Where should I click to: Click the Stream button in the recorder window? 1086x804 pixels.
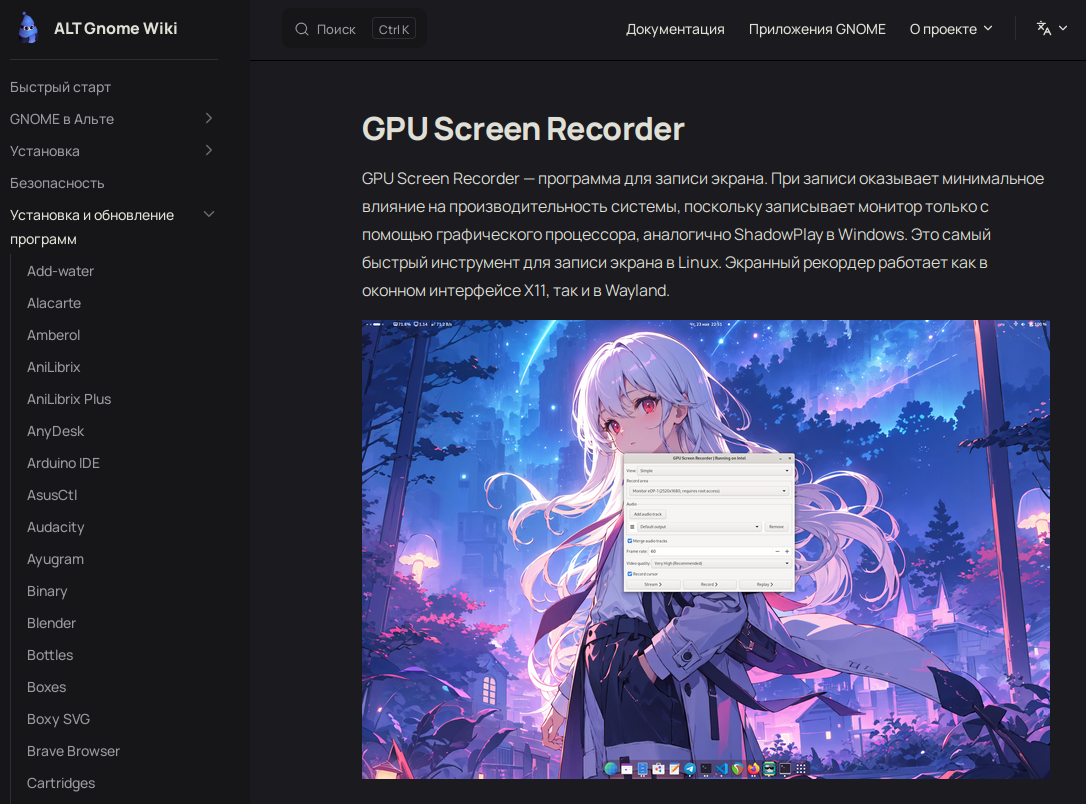(x=652, y=584)
